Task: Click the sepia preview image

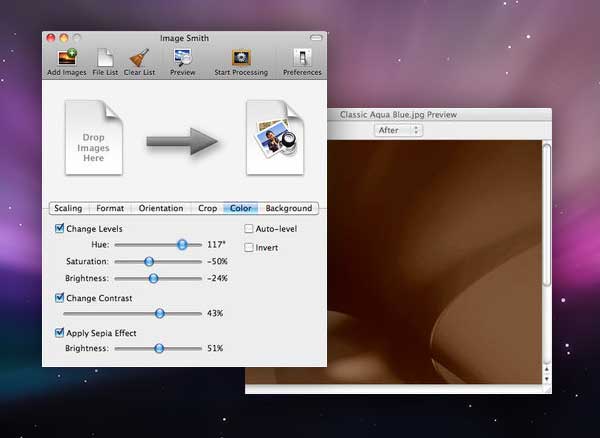Action: [x=435, y=262]
